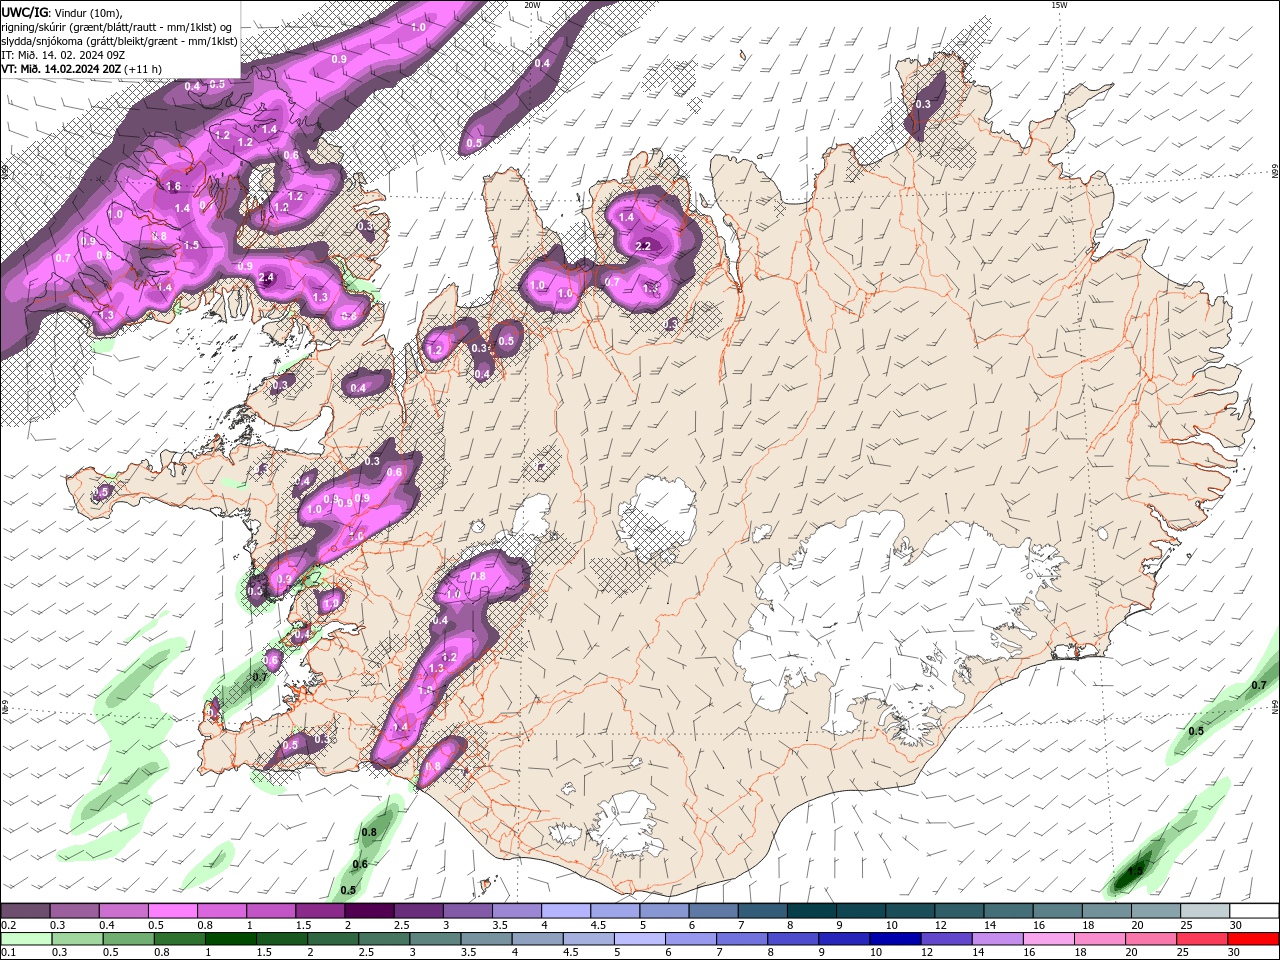The image size is (1280, 960).
Task: Click the '0.8' value in the green band off the south coast
Action: (x=369, y=832)
